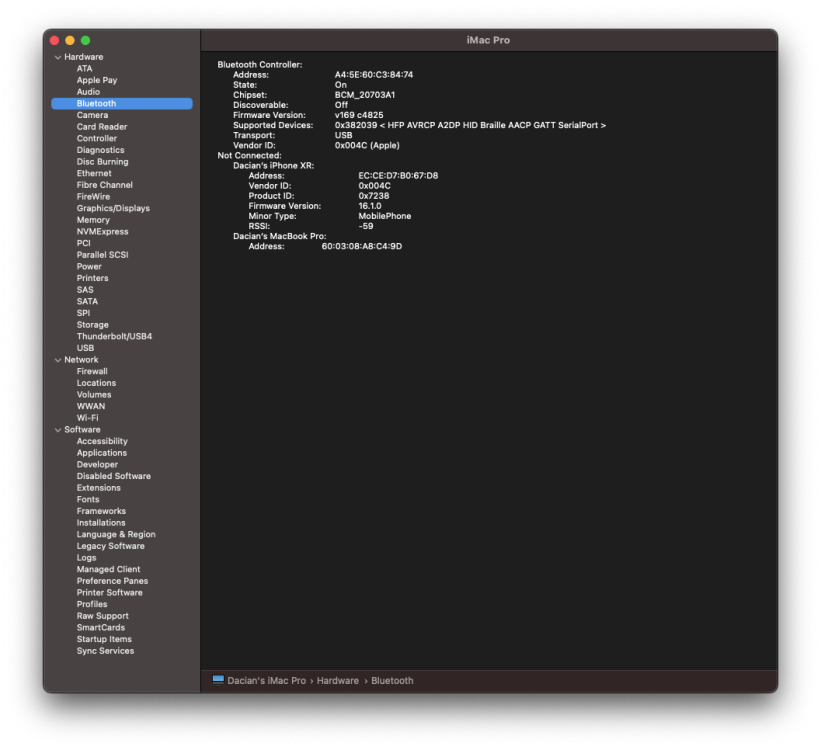Open the Audio hardware entry
This screenshot has height=750, width=821.
(x=88, y=92)
